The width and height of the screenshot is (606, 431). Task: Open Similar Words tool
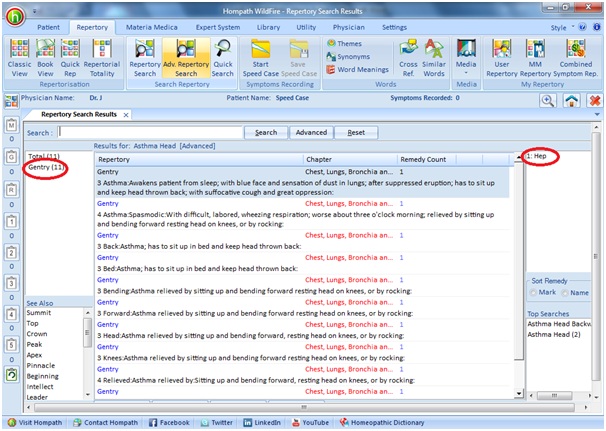click(x=434, y=58)
